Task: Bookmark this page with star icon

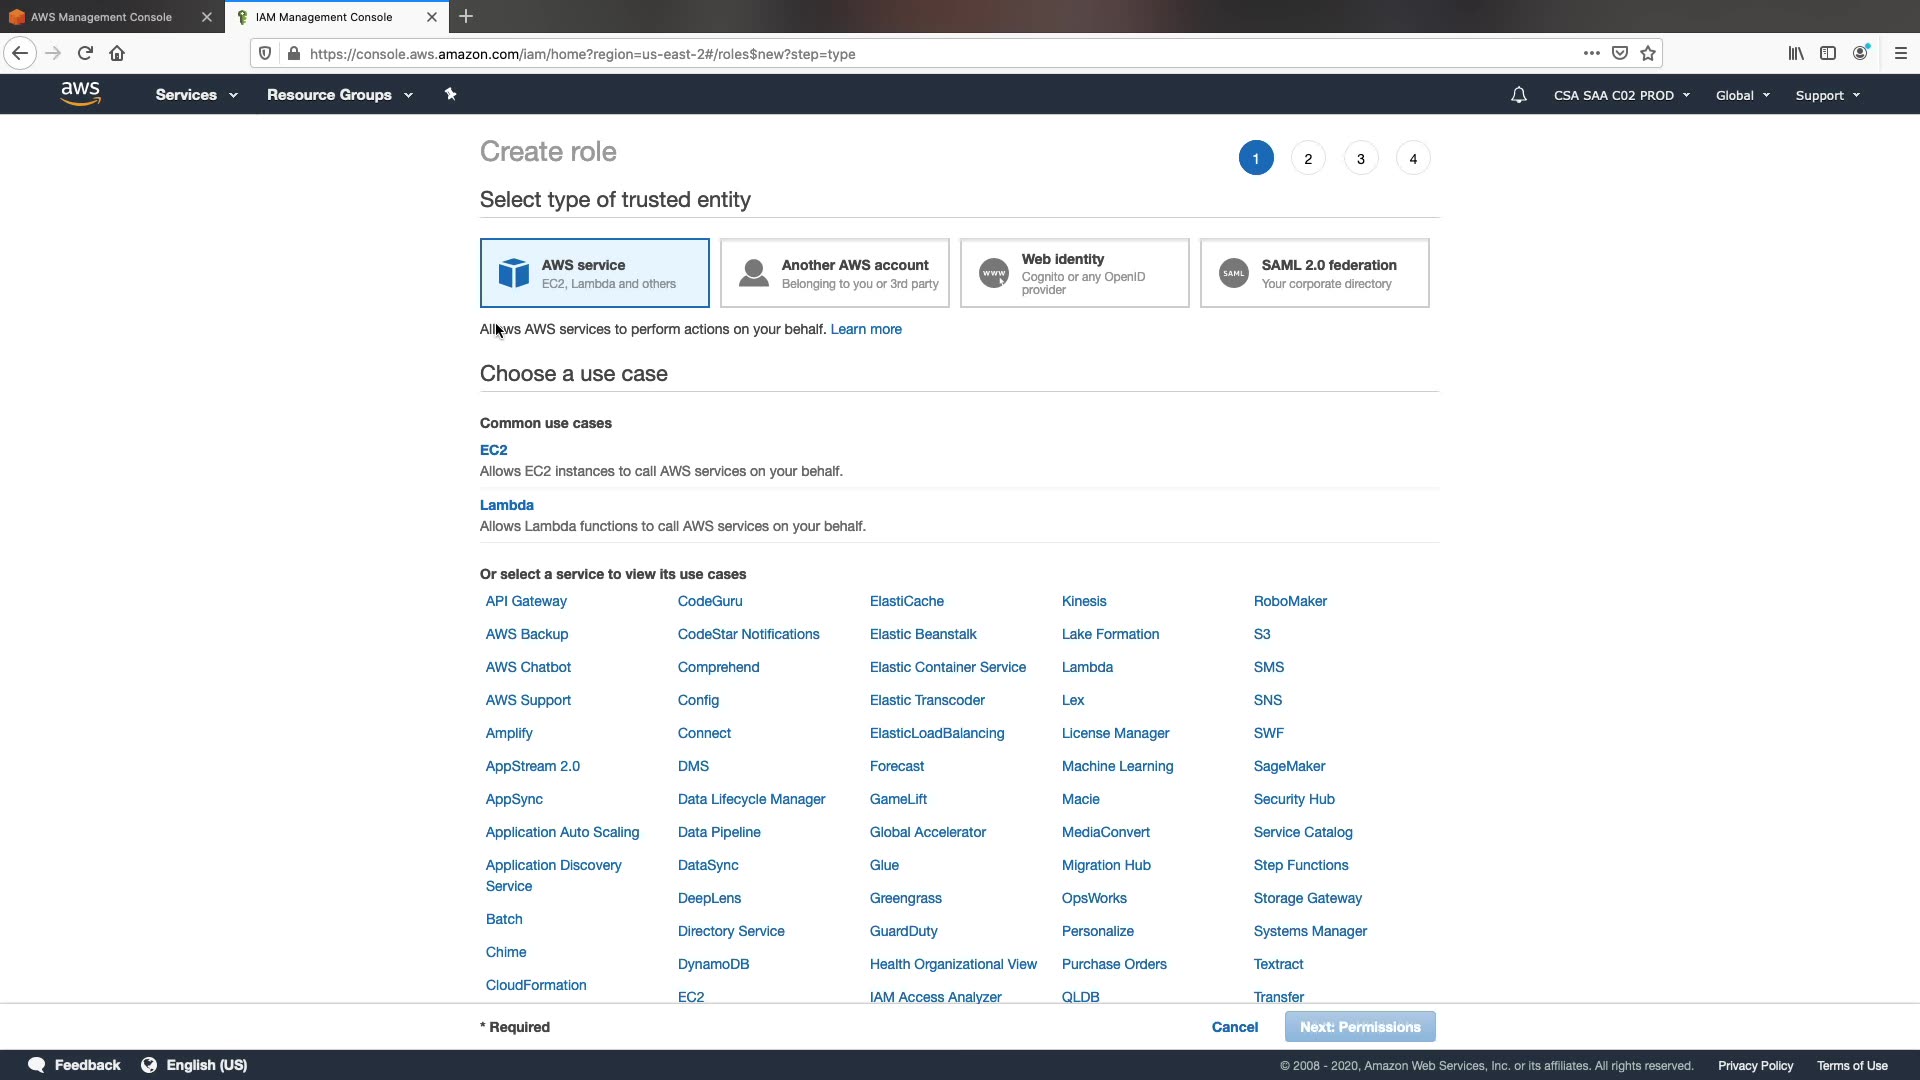Action: pos(1648,53)
